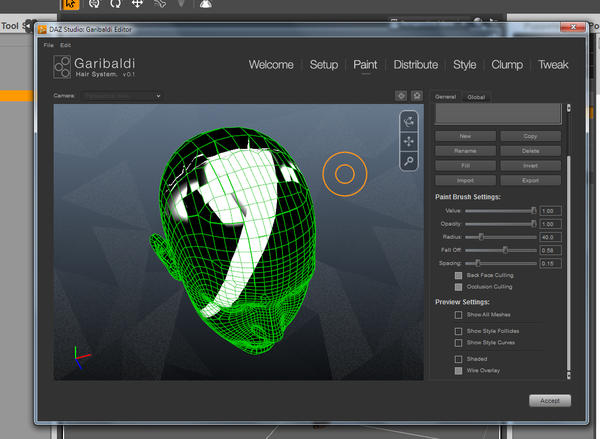Enable Show All Meshes
The width and height of the screenshot is (600, 439).
click(458, 315)
